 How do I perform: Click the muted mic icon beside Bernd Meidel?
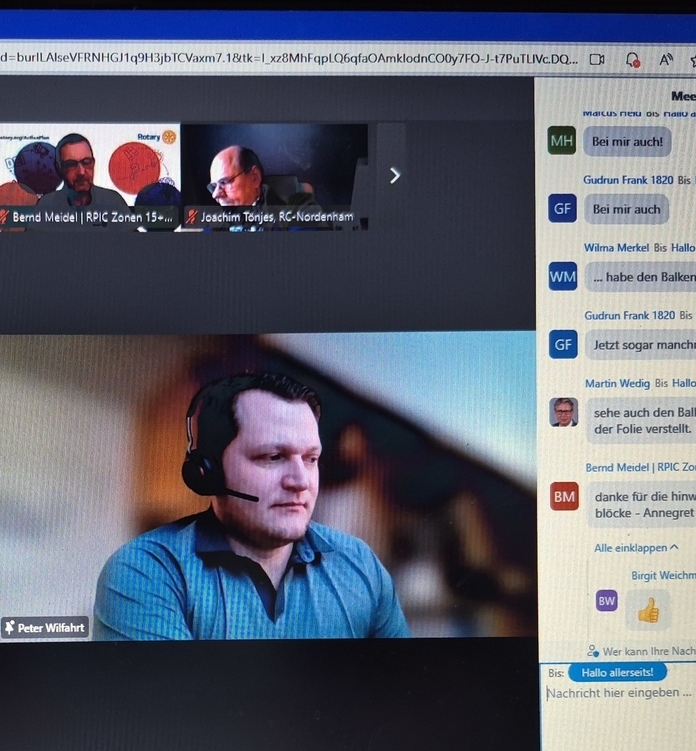pyautogui.click(x=4, y=216)
